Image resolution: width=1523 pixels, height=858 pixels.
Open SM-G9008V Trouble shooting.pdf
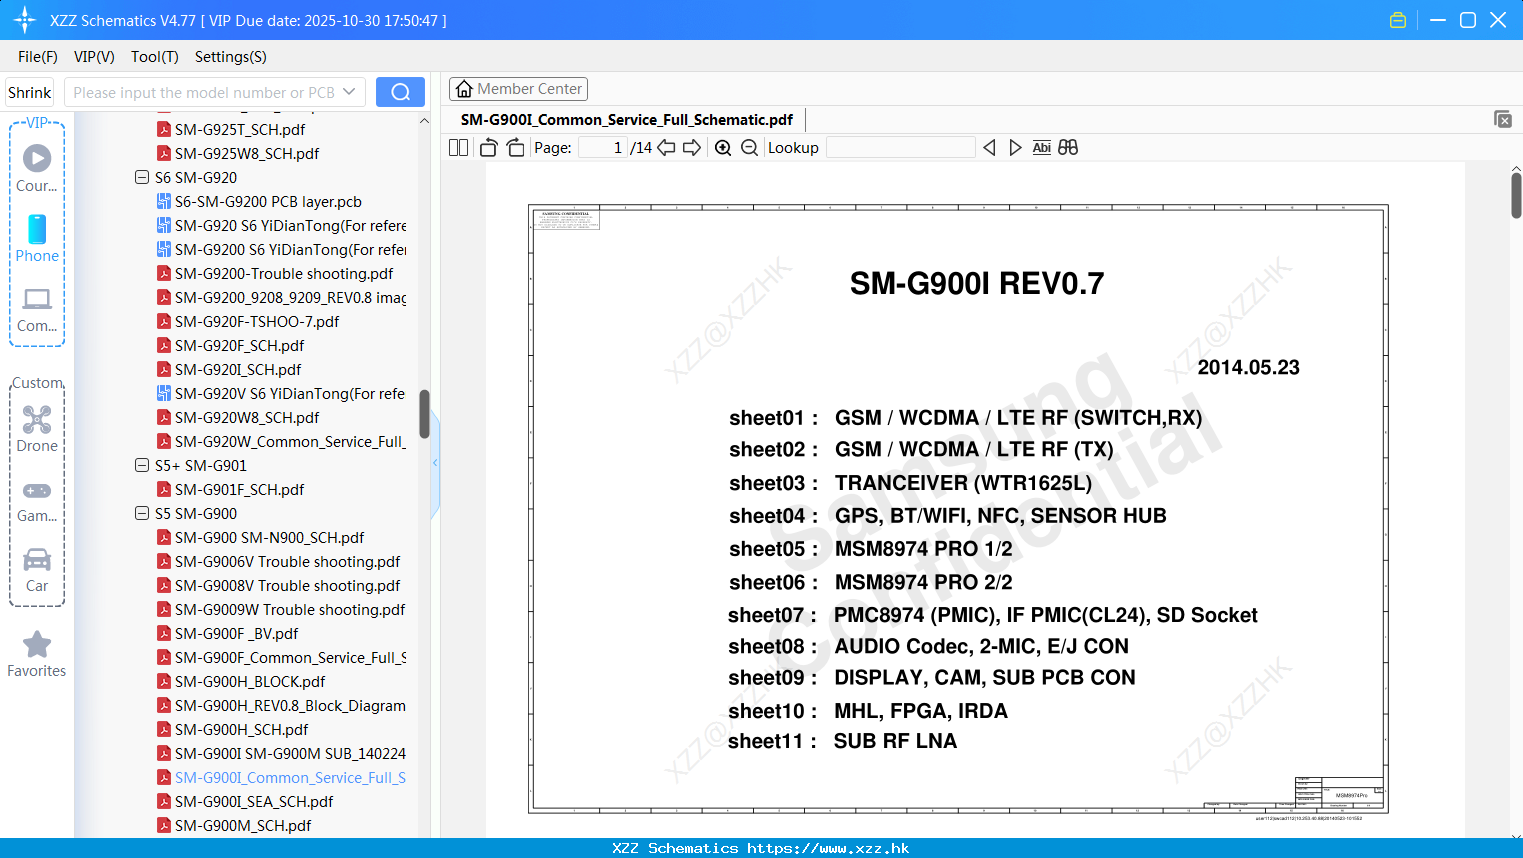(x=287, y=585)
